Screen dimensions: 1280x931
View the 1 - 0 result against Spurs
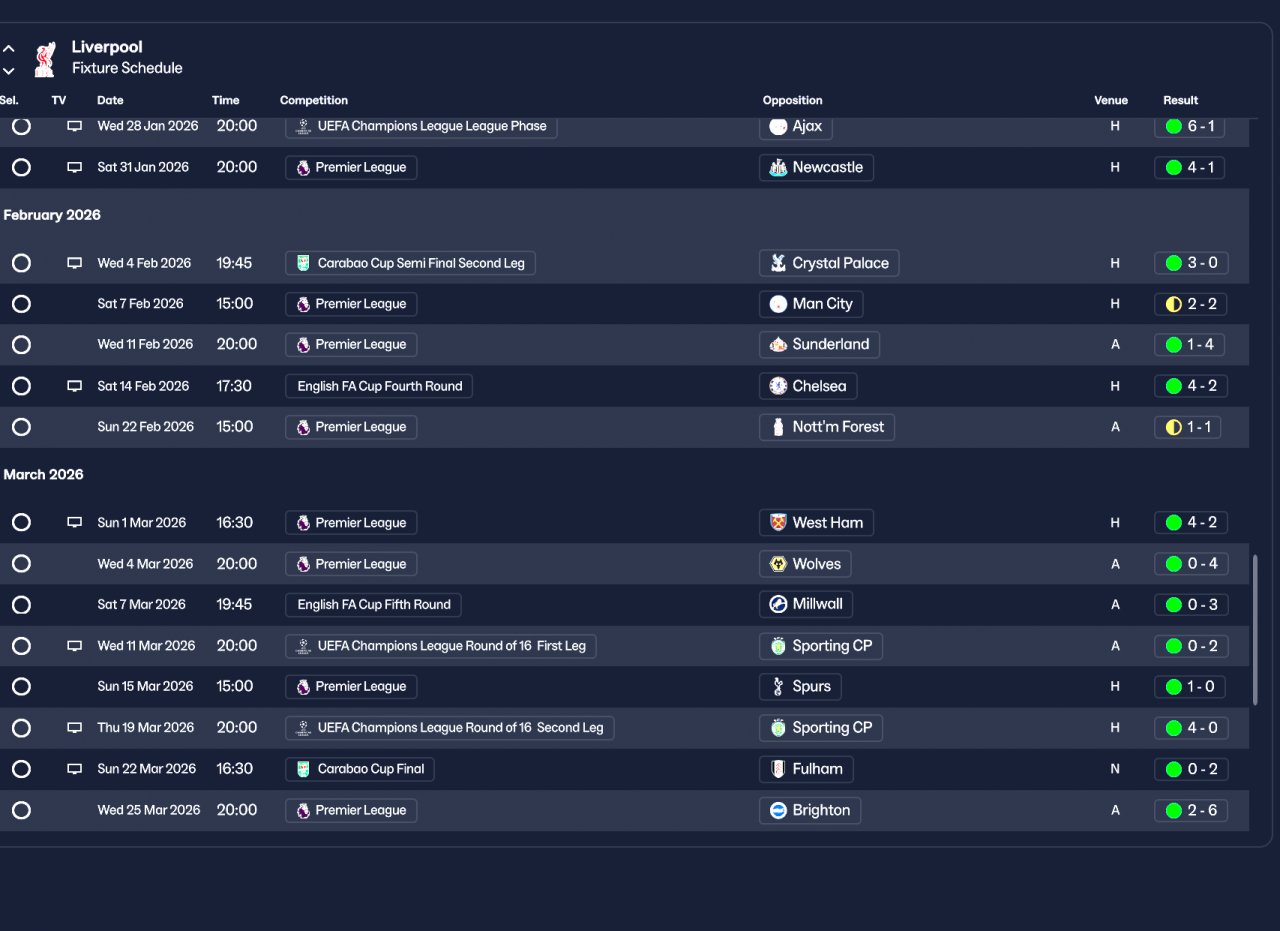tap(1189, 687)
